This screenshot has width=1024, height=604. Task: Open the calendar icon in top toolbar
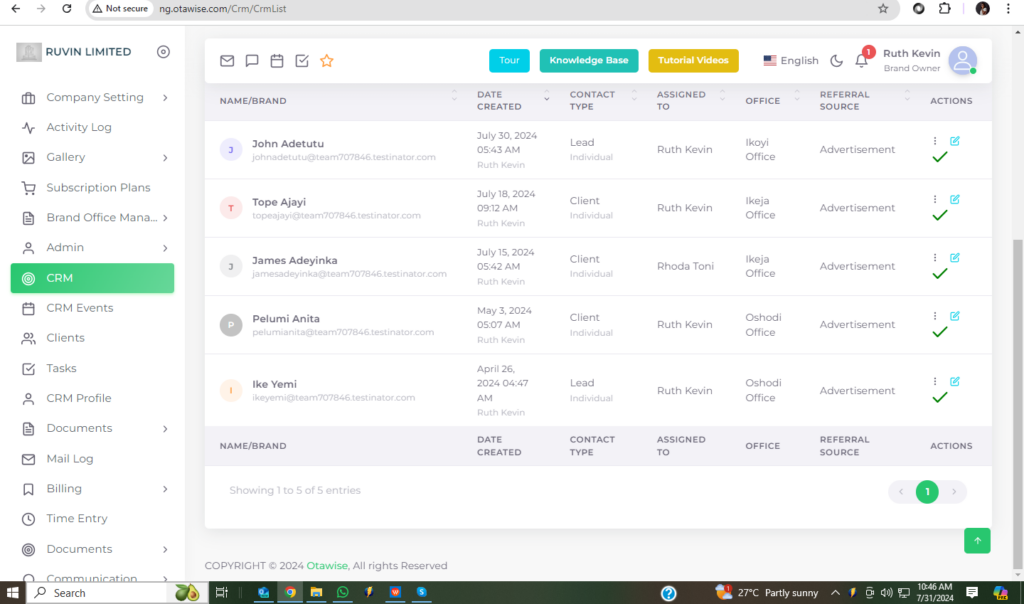coord(277,61)
